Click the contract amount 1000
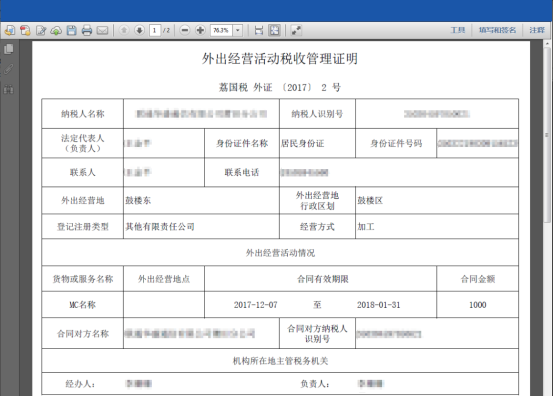This screenshot has height=396, width=554. pyautogui.click(x=478, y=305)
